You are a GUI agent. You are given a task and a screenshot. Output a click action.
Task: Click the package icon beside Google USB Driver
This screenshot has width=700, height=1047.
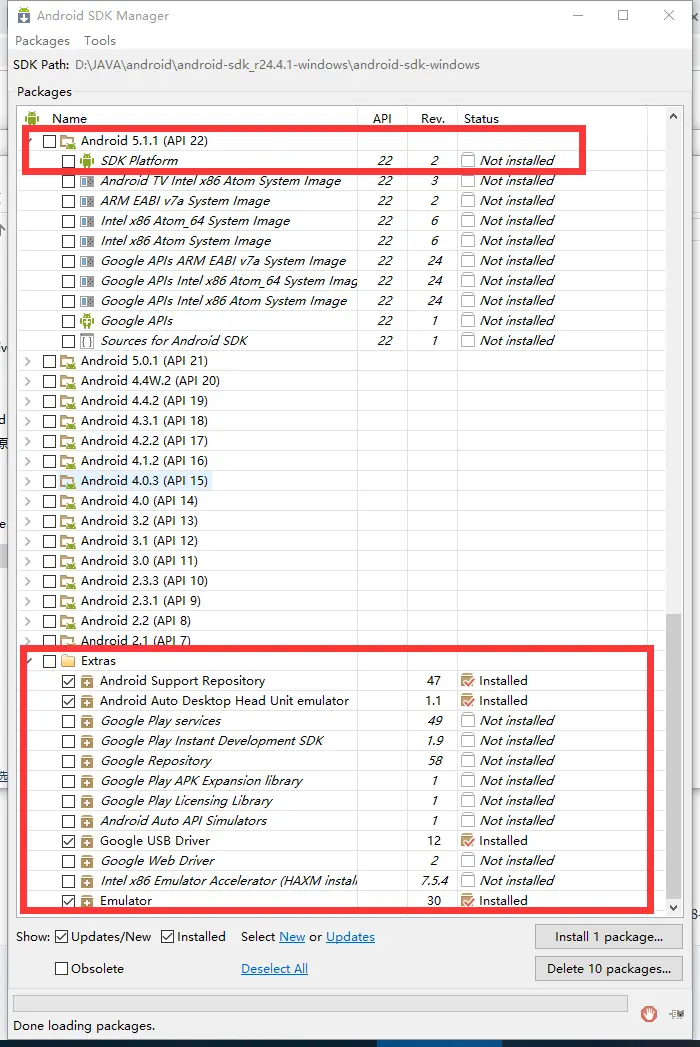point(87,841)
